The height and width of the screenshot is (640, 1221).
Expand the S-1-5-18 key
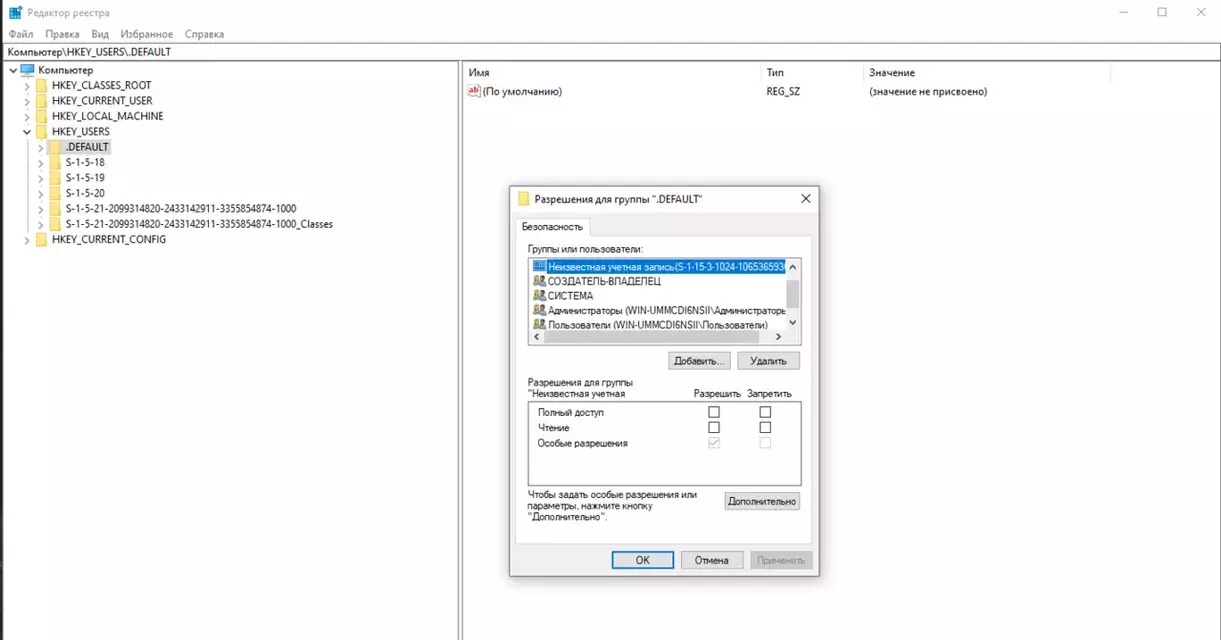(x=41, y=163)
